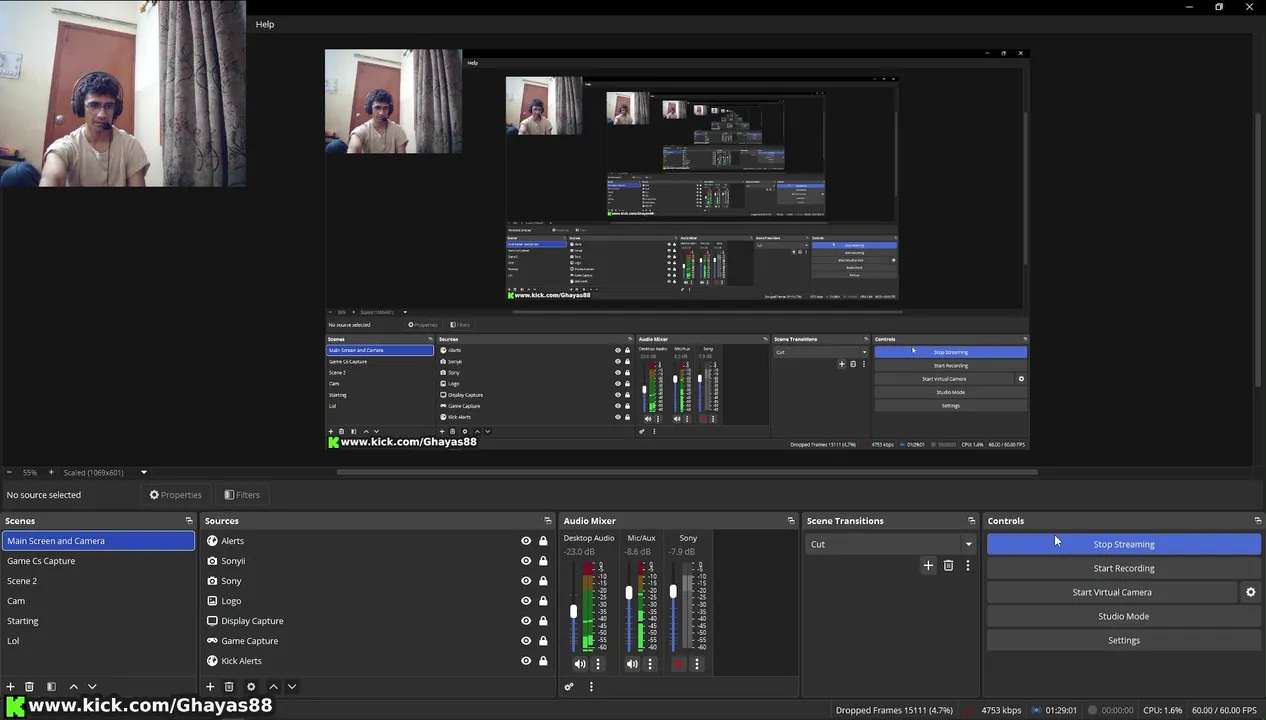Adjust the Sony volume slider

(x=673, y=591)
